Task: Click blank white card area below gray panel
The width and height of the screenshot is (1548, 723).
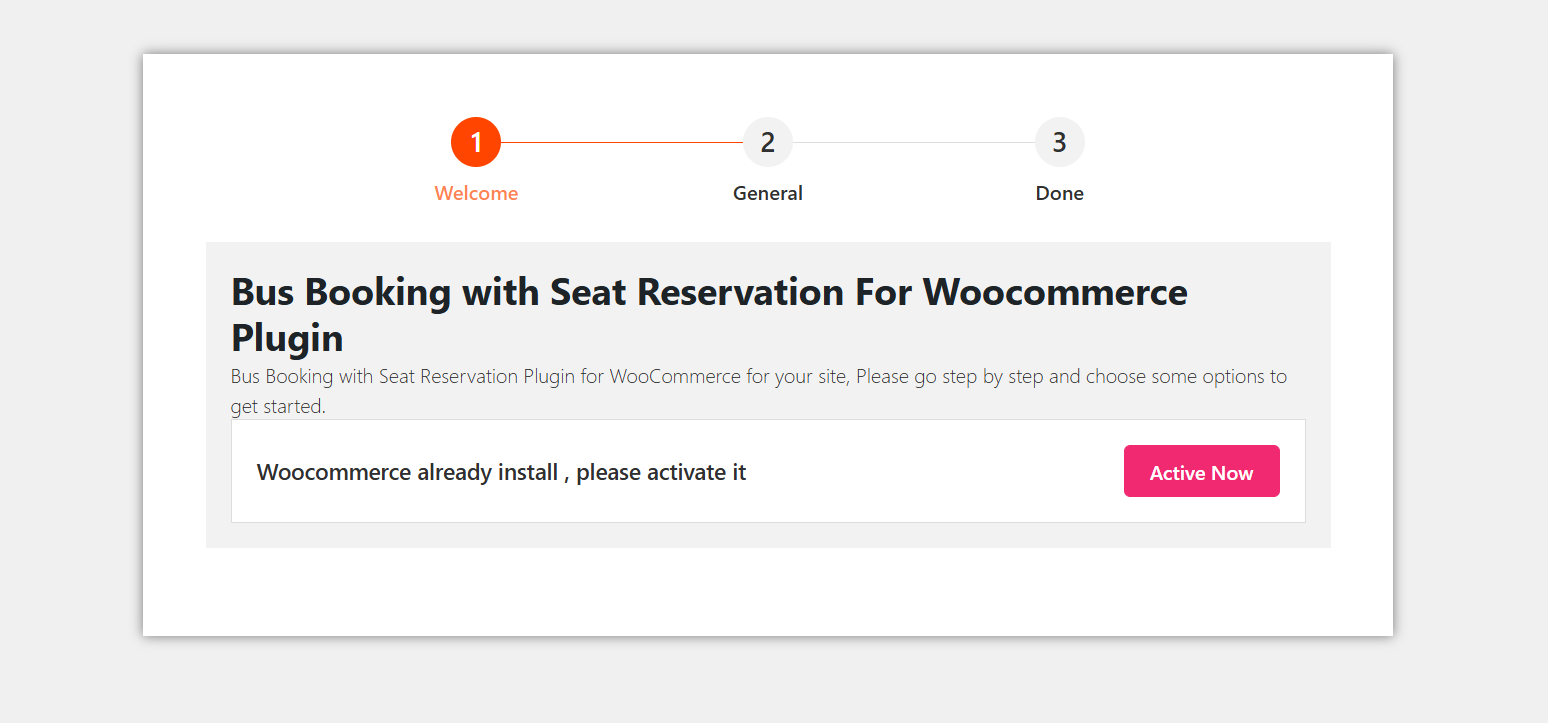Action: point(768,592)
